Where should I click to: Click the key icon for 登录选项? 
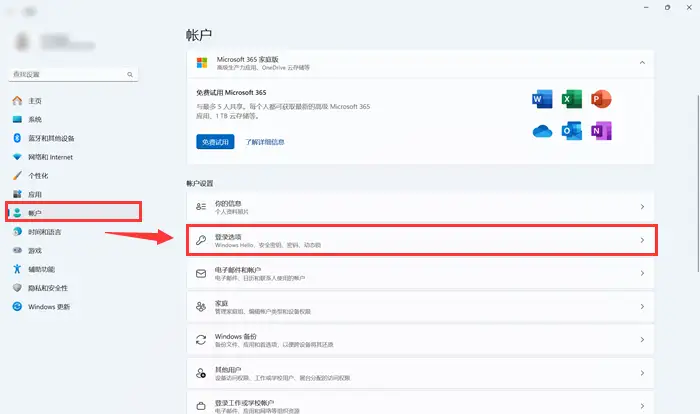pos(201,240)
